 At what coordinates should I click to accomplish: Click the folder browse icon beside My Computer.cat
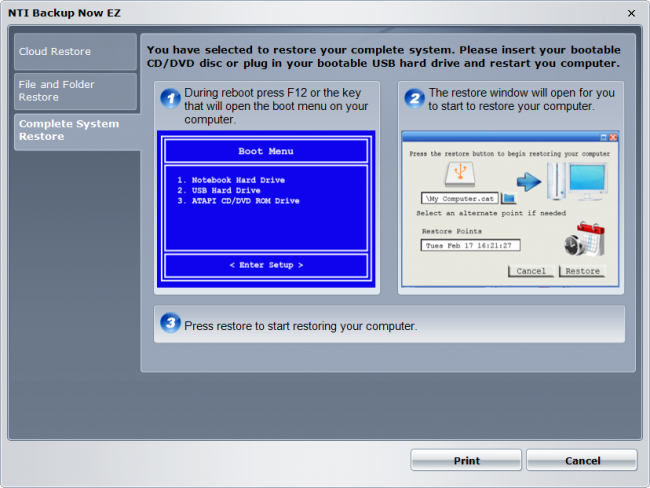[x=509, y=199]
